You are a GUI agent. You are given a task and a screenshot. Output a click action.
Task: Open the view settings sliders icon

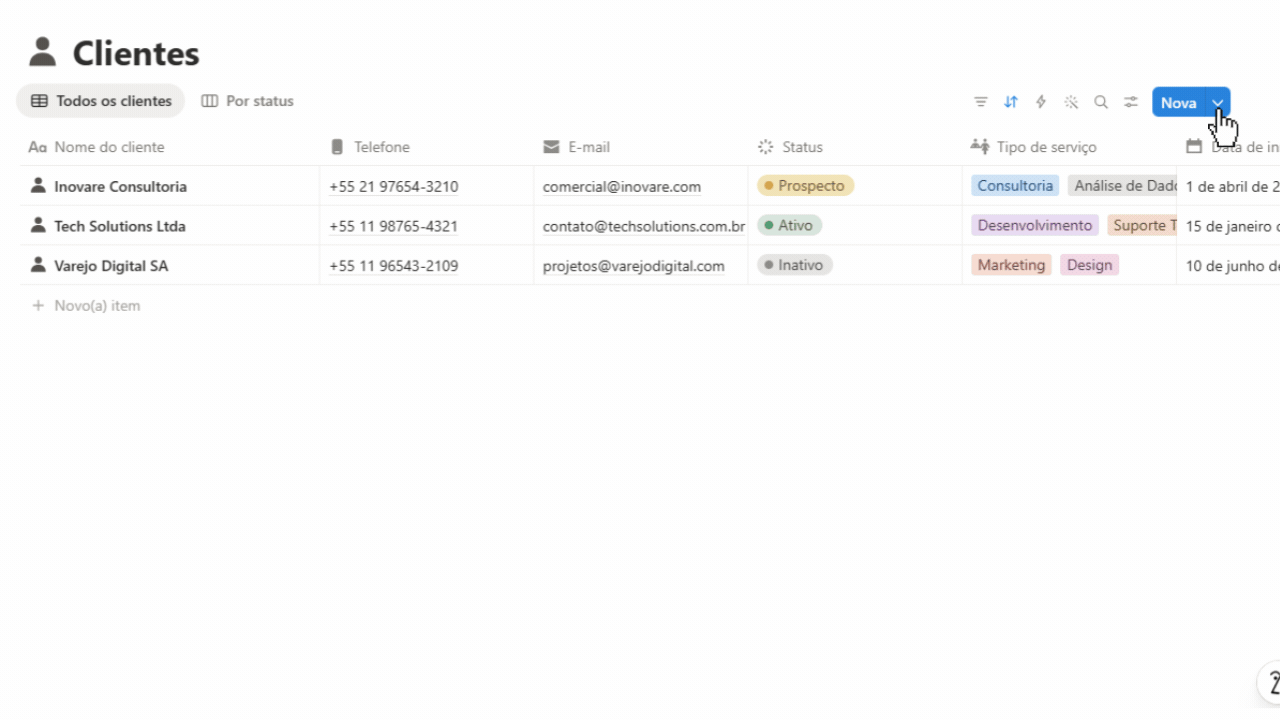coord(1131,102)
